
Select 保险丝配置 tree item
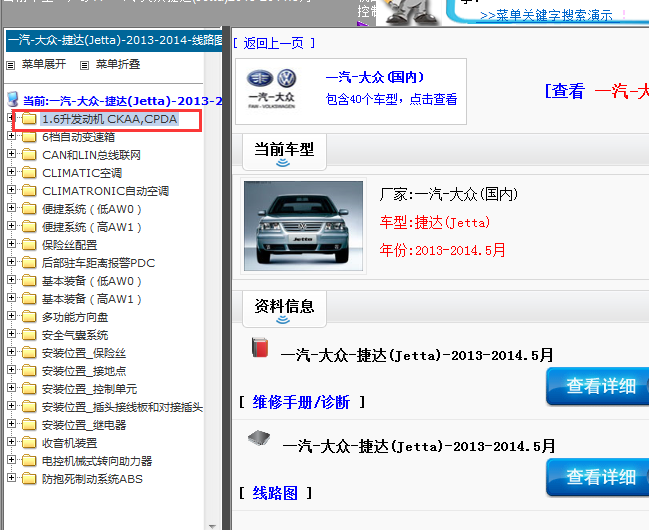[x=70, y=245]
